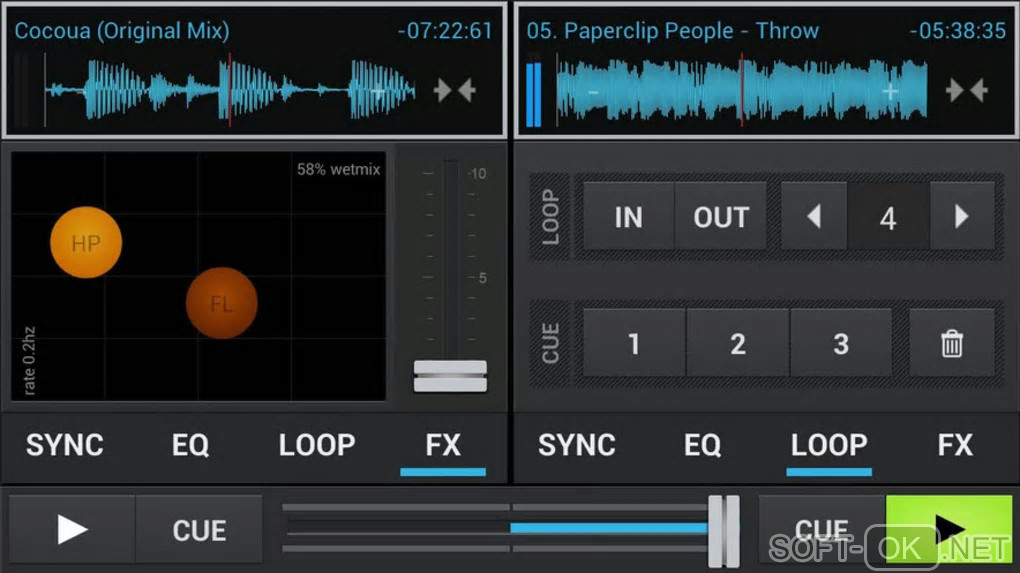Switch right deck to FX tab
Viewport: 1020px width, 573px height.
coord(955,446)
